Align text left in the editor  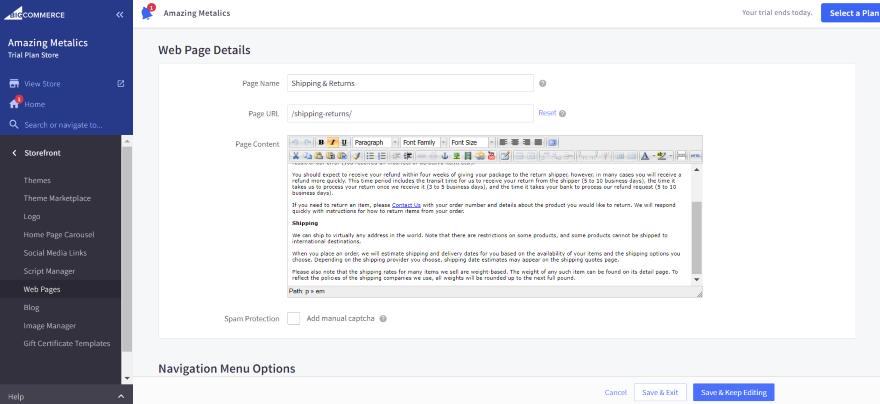pos(503,143)
